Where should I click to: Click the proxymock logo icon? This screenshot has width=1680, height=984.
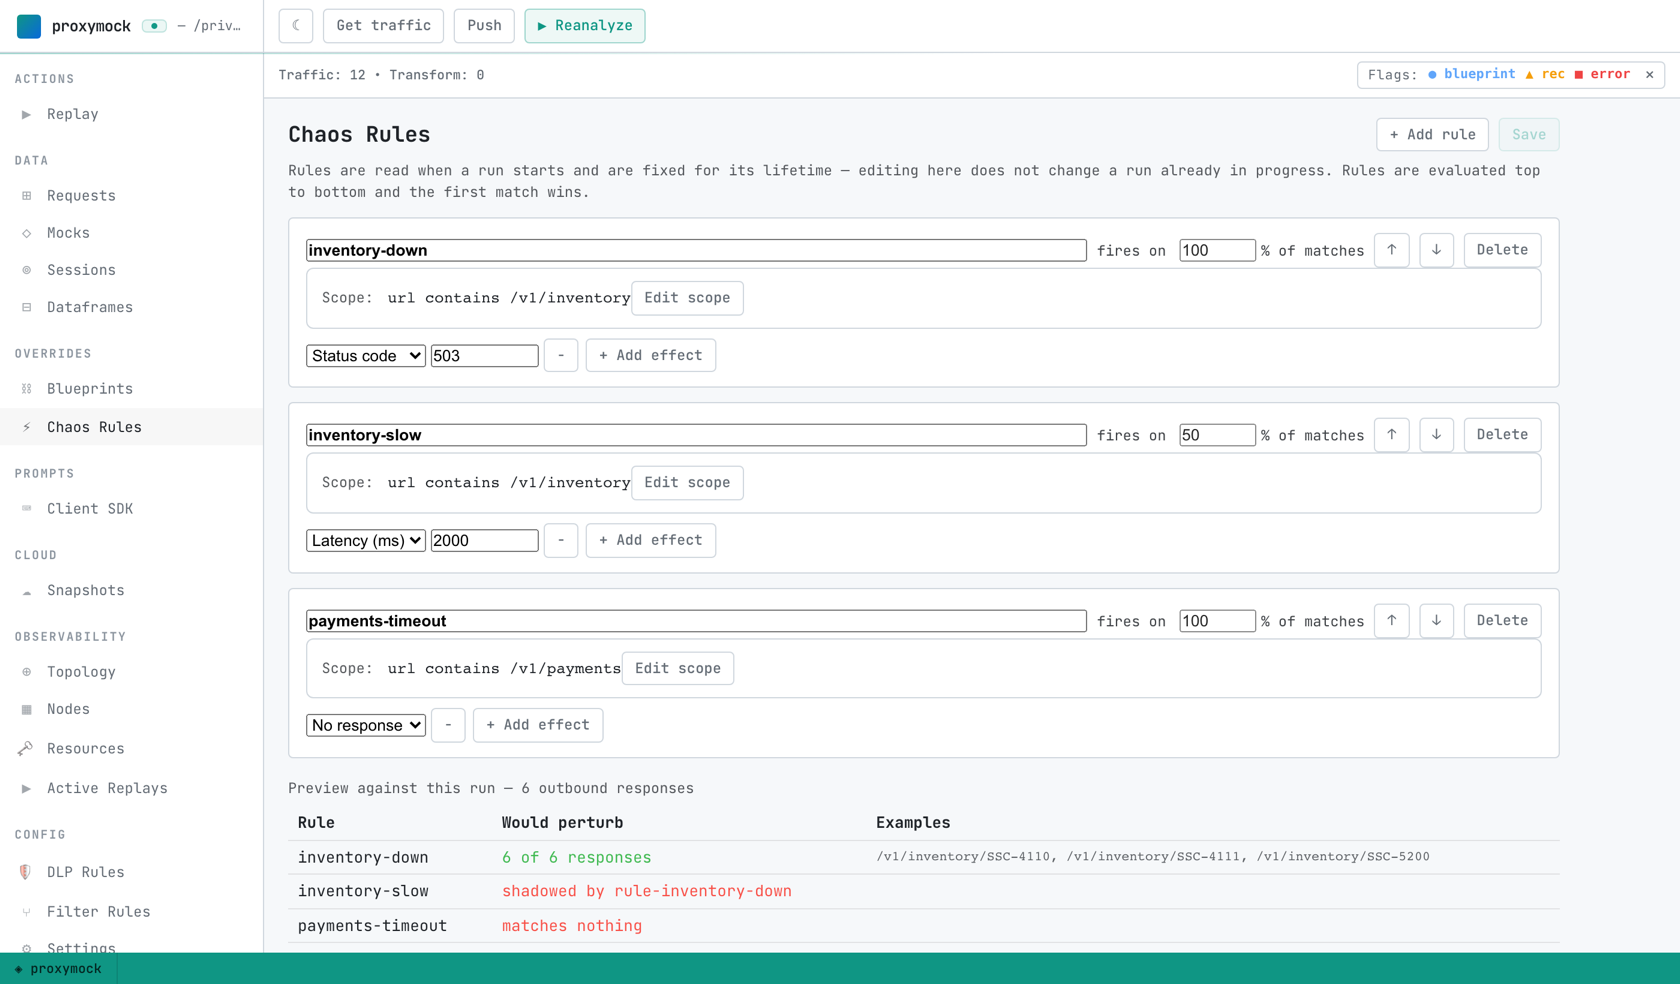point(29,26)
